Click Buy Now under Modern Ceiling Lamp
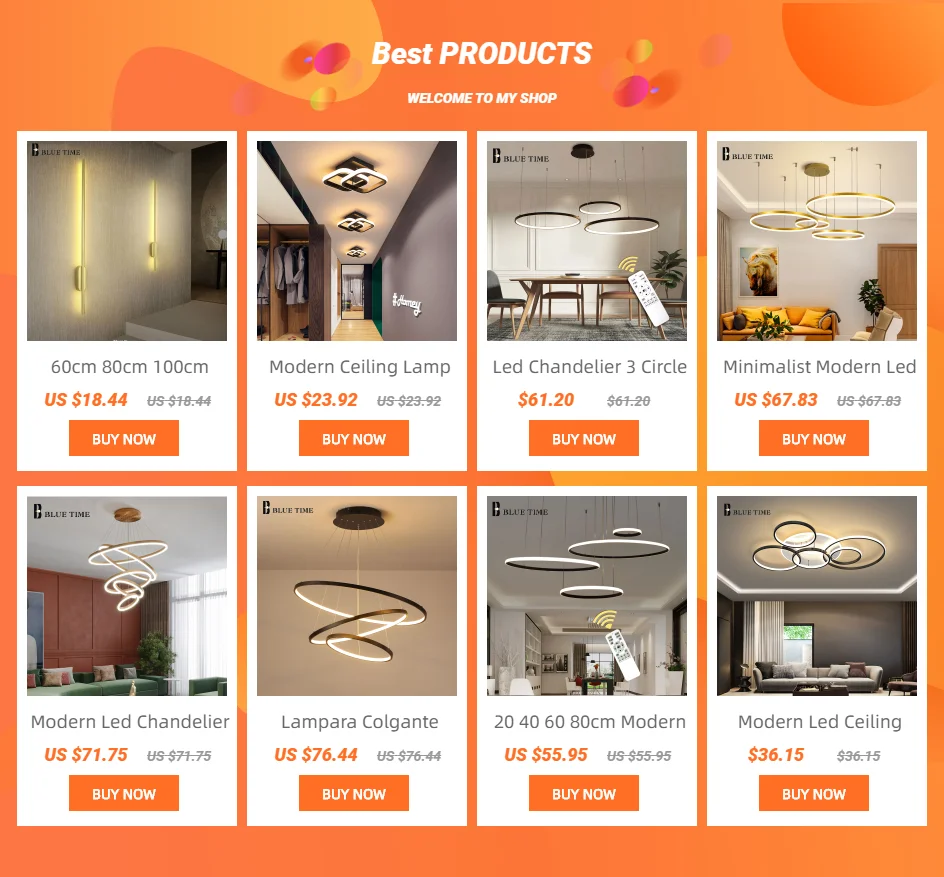This screenshot has width=944, height=877. (354, 438)
